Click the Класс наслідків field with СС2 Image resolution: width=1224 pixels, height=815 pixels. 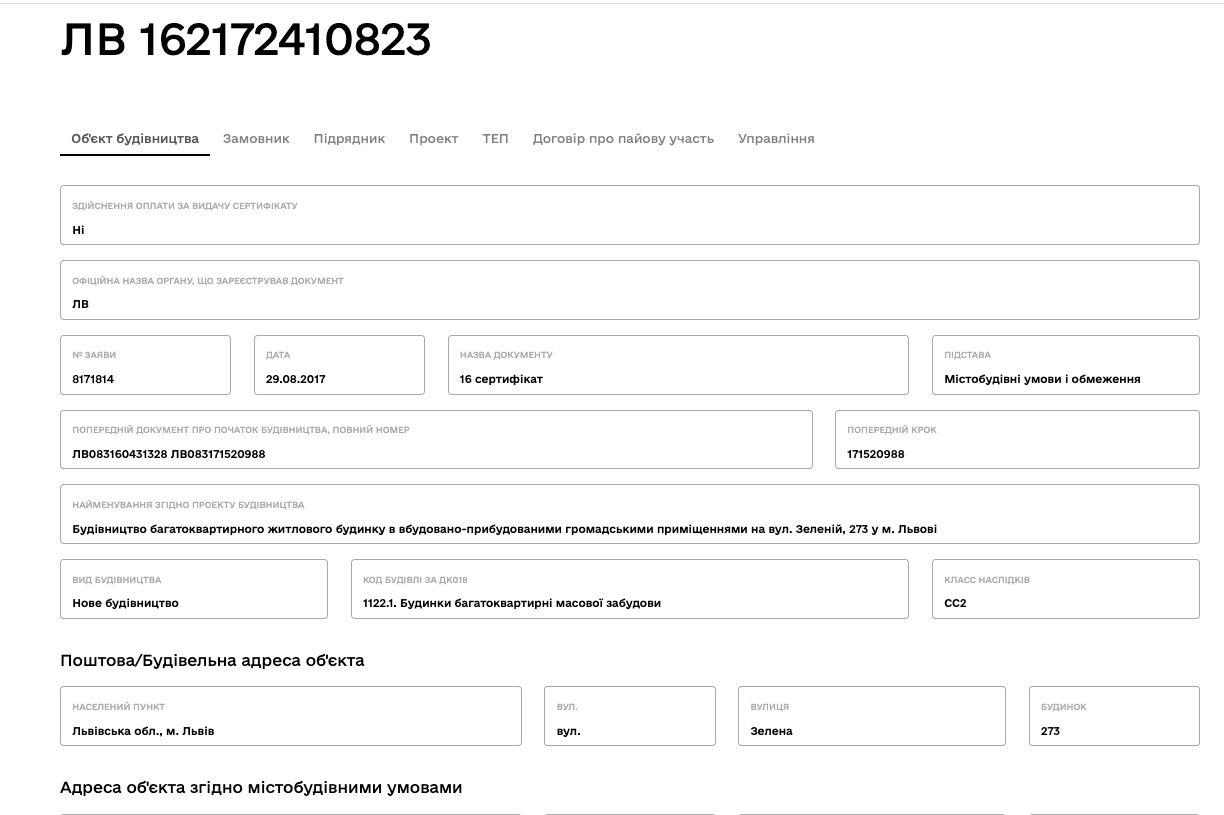[x=1066, y=589]
